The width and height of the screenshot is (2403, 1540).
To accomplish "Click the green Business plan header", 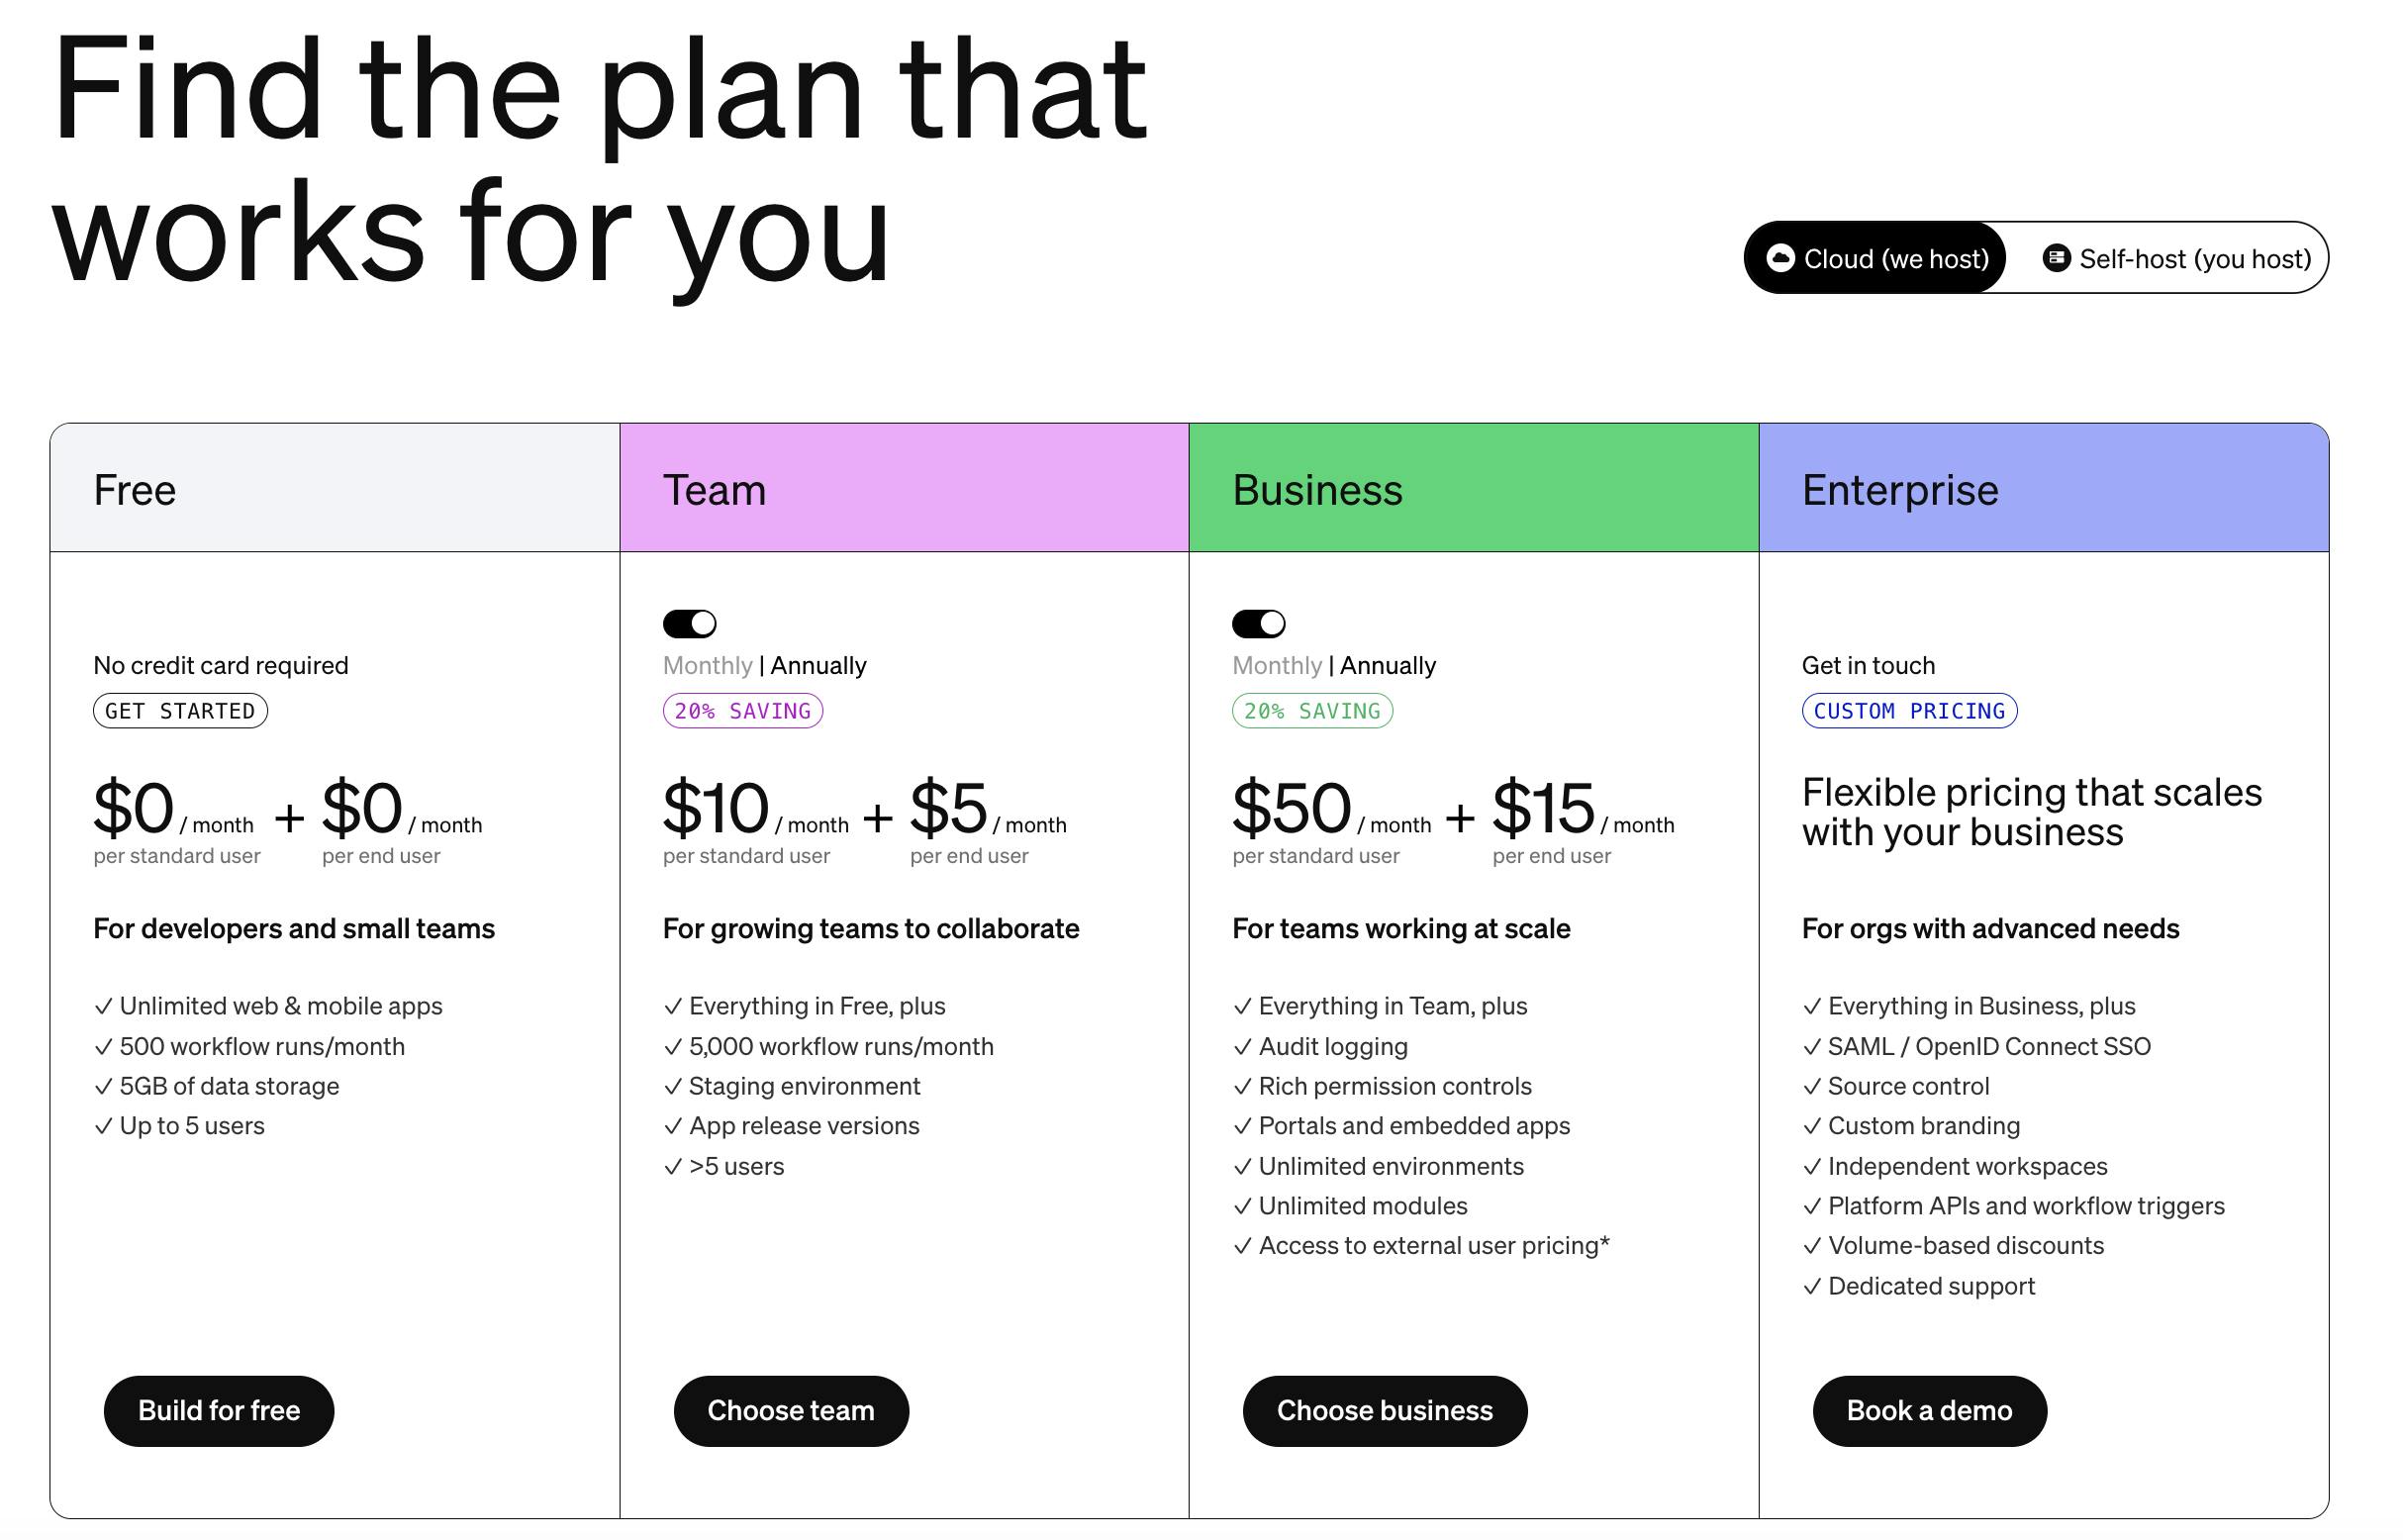I will click(1473, 489).
